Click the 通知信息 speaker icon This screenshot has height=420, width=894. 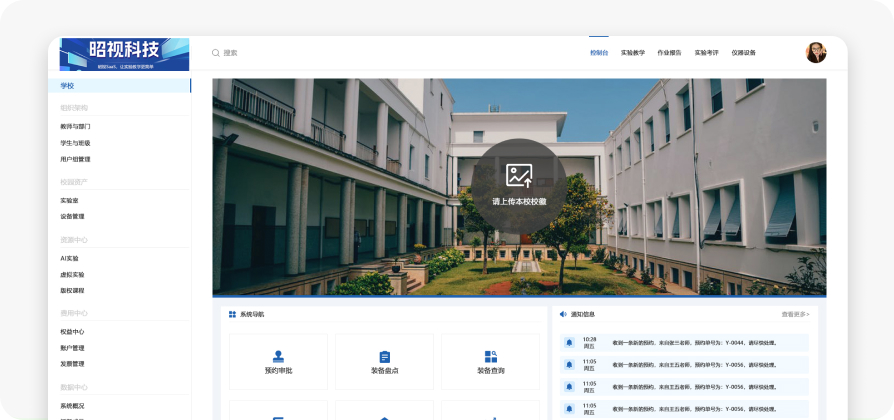tap(563, 314)
